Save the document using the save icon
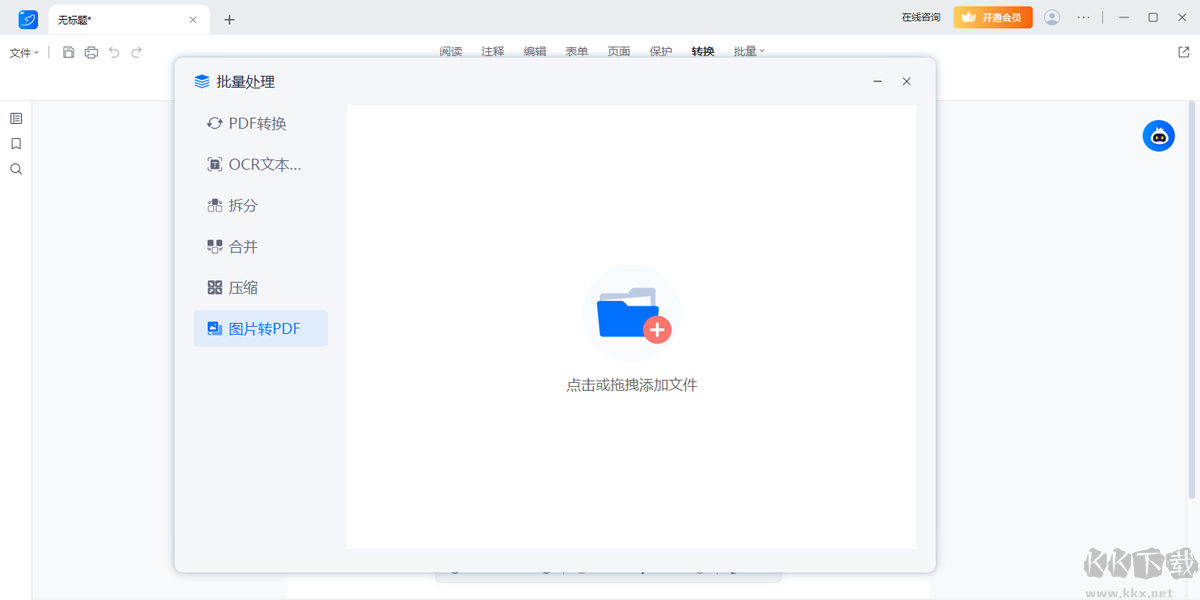 click(x=68, y=52)
